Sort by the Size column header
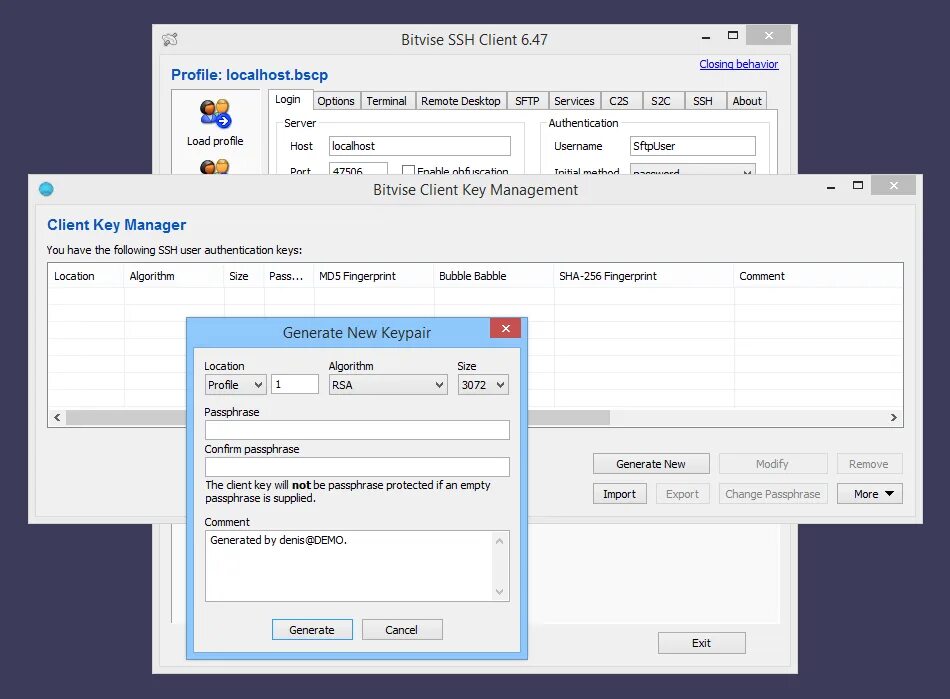This screenshot has width=950, height=699. [x=244, y=276]
